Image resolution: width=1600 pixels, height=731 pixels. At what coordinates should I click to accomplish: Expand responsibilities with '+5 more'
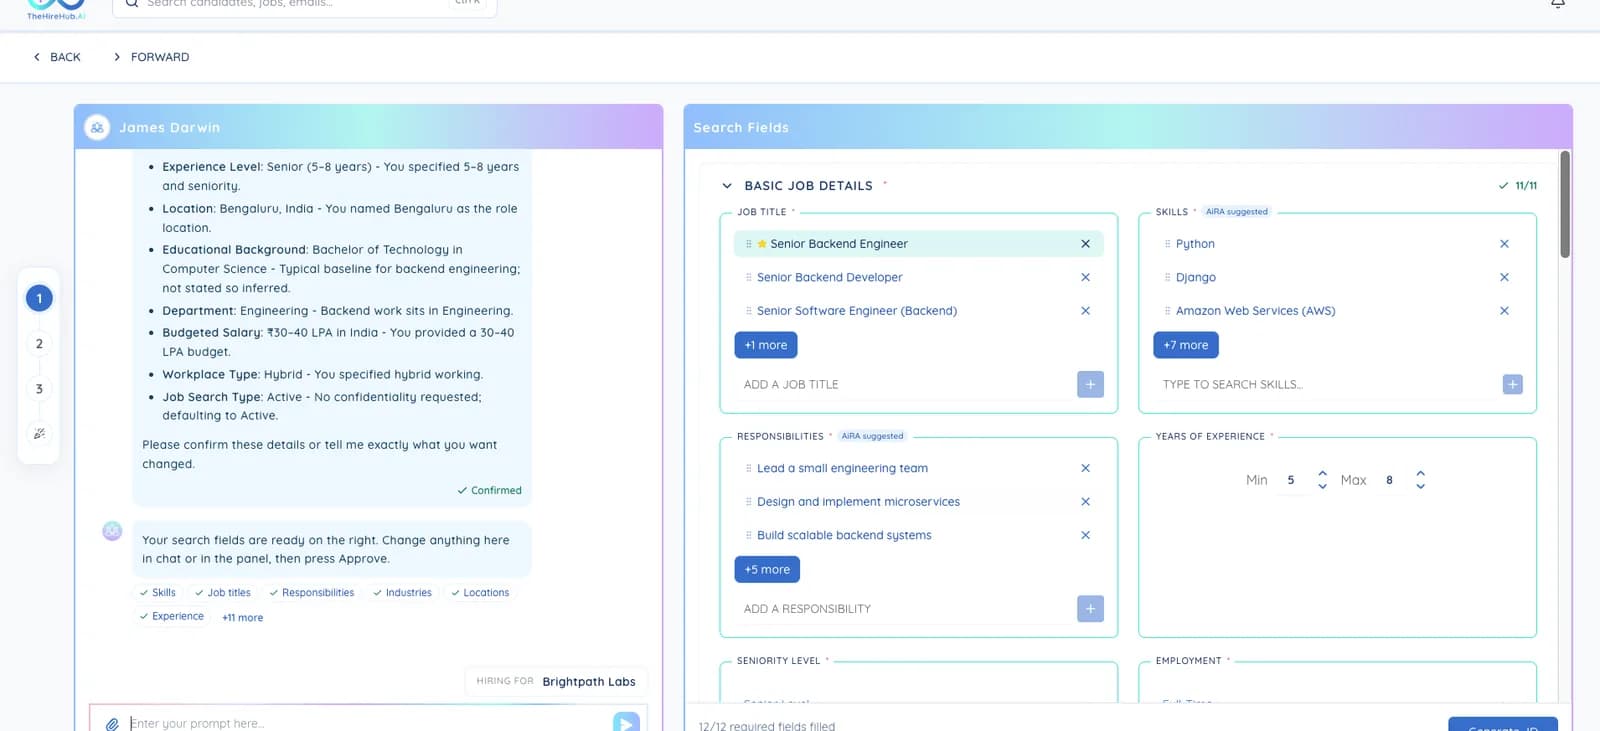pyautogui.click(x=767, y=569)
